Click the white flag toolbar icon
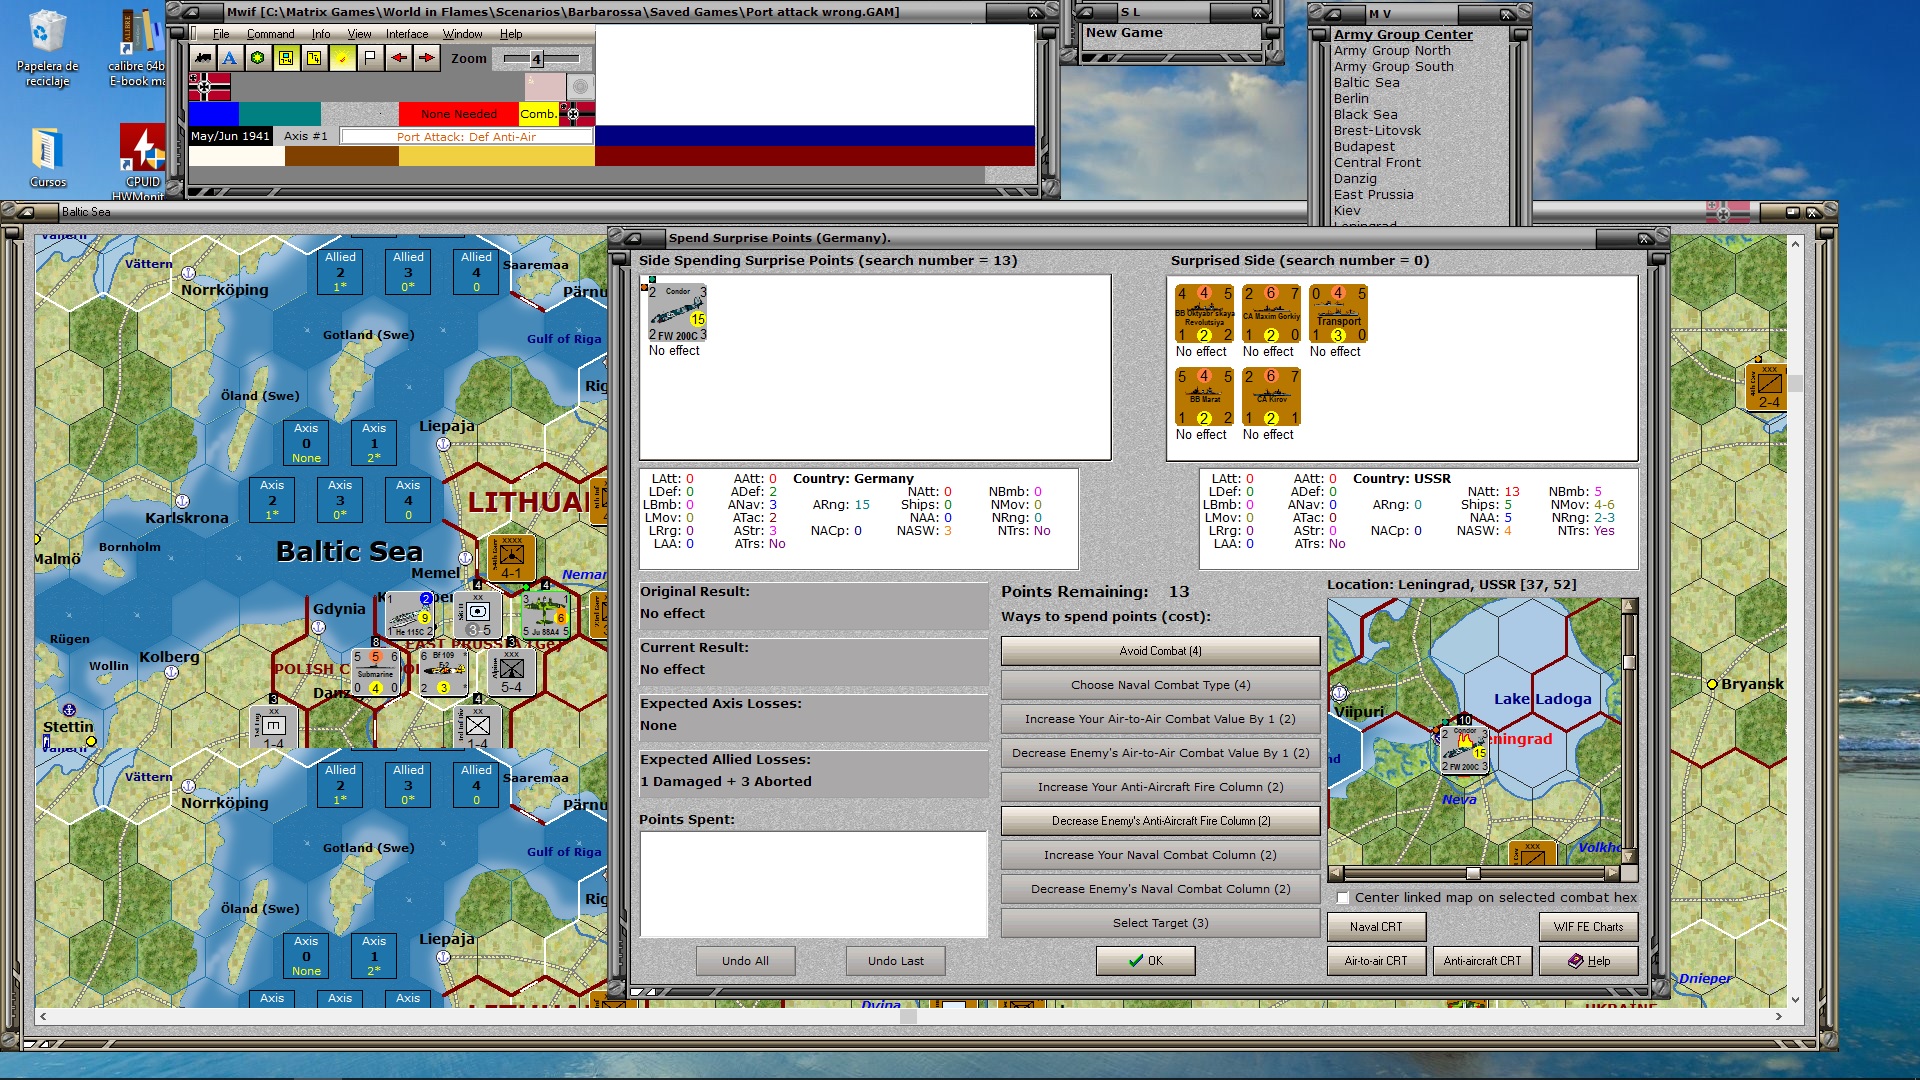Viewport: 1920px width, 1080px height. click(x=370, y=58)
